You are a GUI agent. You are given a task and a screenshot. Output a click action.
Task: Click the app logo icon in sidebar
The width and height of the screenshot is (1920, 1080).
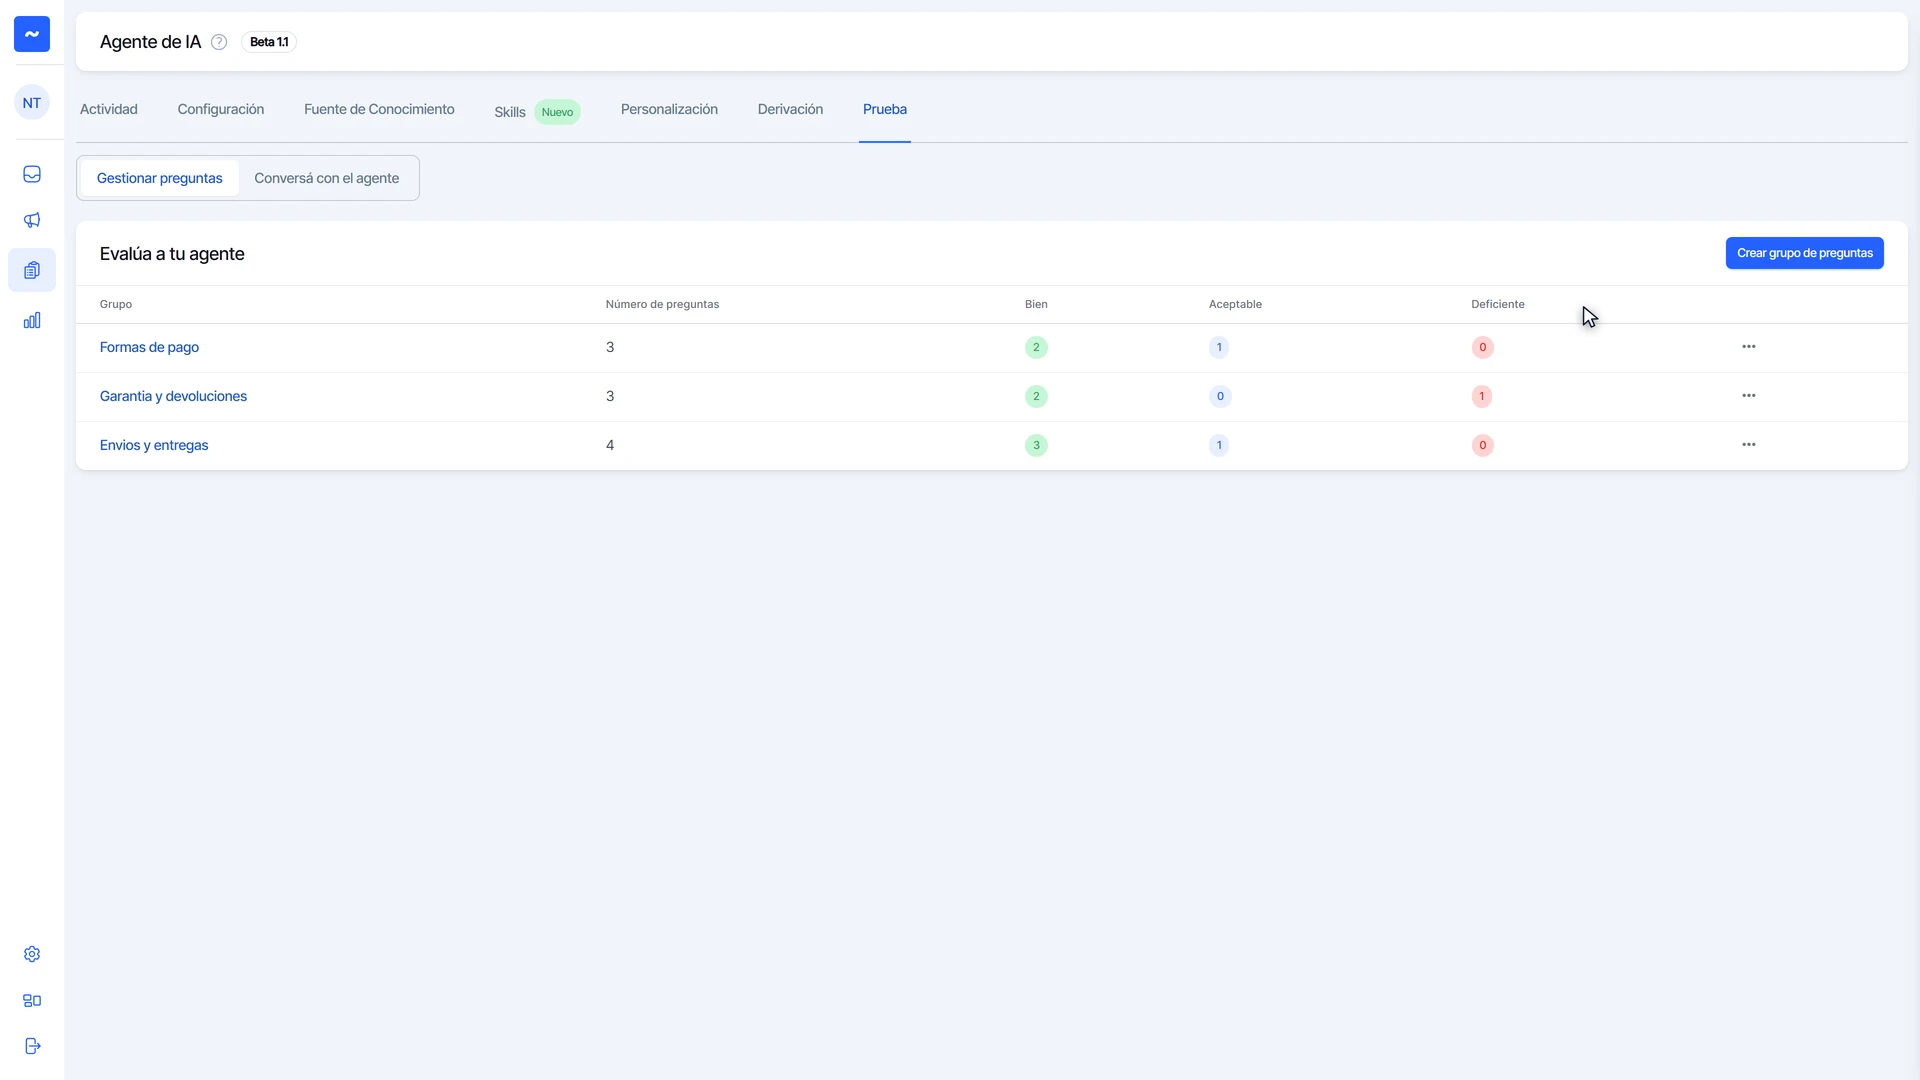32,34
